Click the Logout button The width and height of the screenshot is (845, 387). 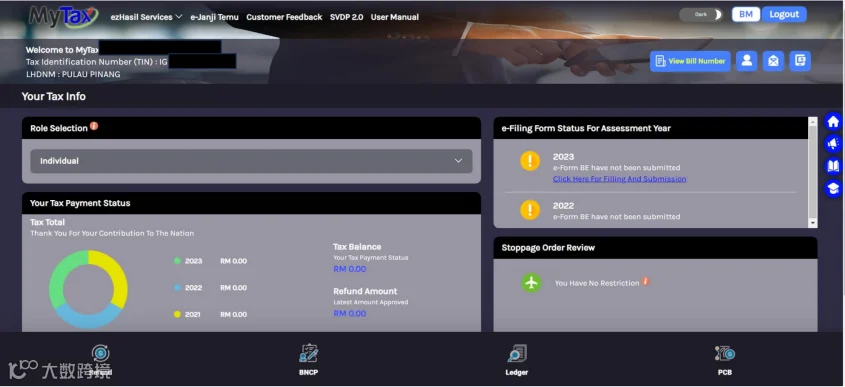[784, 15]
